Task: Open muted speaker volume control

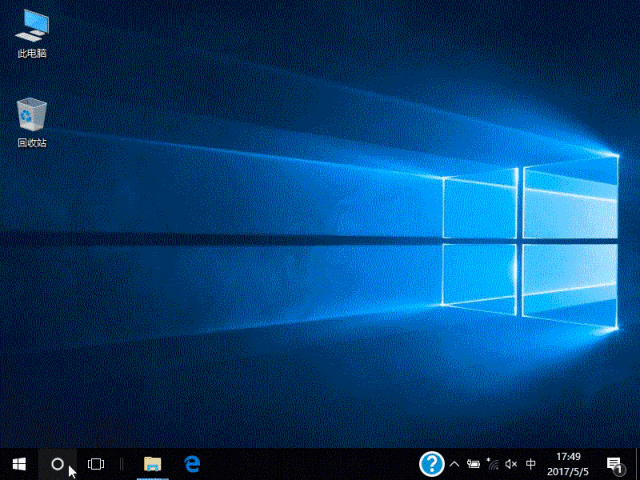Action: pyautogui.click(x=511, y=464)
